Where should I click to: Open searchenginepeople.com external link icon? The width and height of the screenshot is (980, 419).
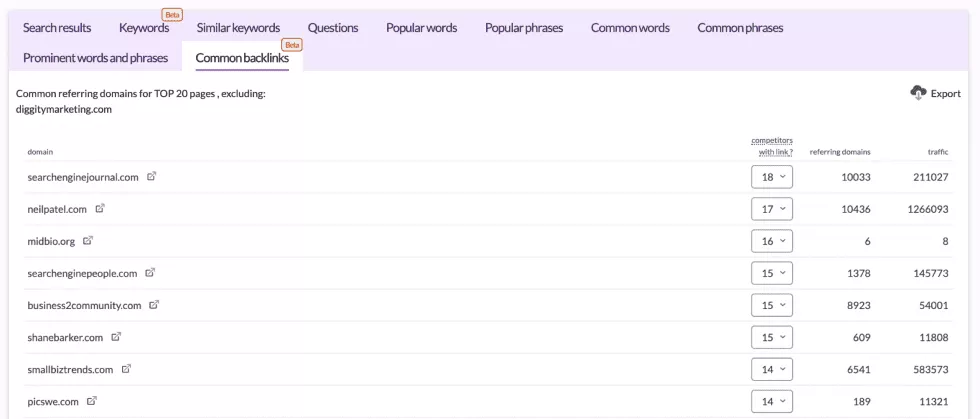pos(150,273)
